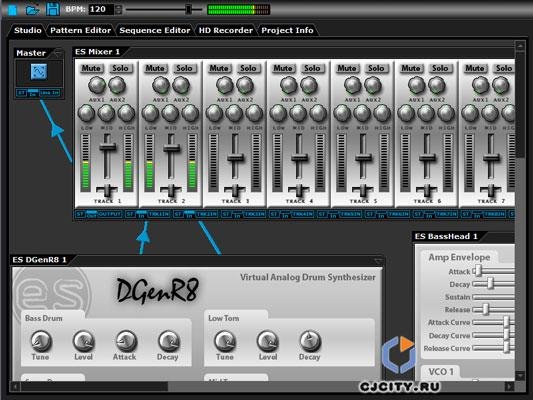Click Track 1 MID EQ knob
Screen dimensions: 533x400
tap(106, 113)
